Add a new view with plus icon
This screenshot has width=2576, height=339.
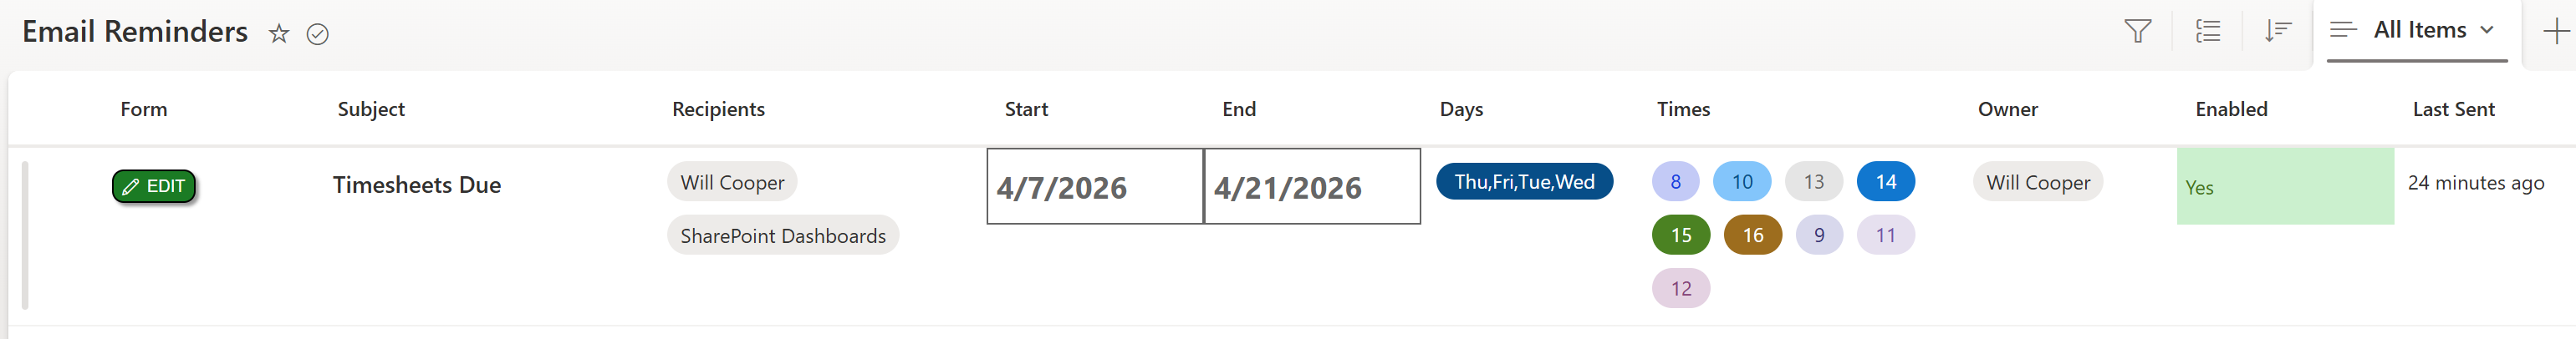[x=2555, y=31]
